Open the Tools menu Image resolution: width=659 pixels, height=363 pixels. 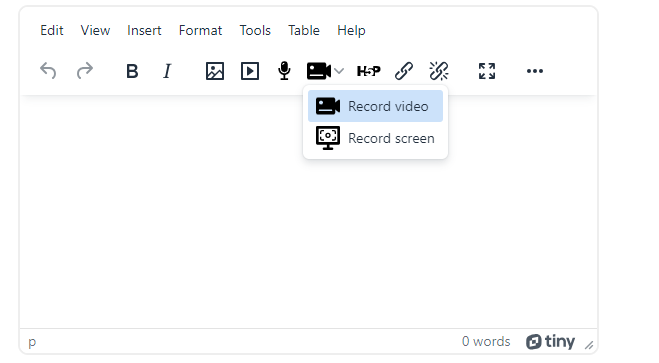point(255,30)
